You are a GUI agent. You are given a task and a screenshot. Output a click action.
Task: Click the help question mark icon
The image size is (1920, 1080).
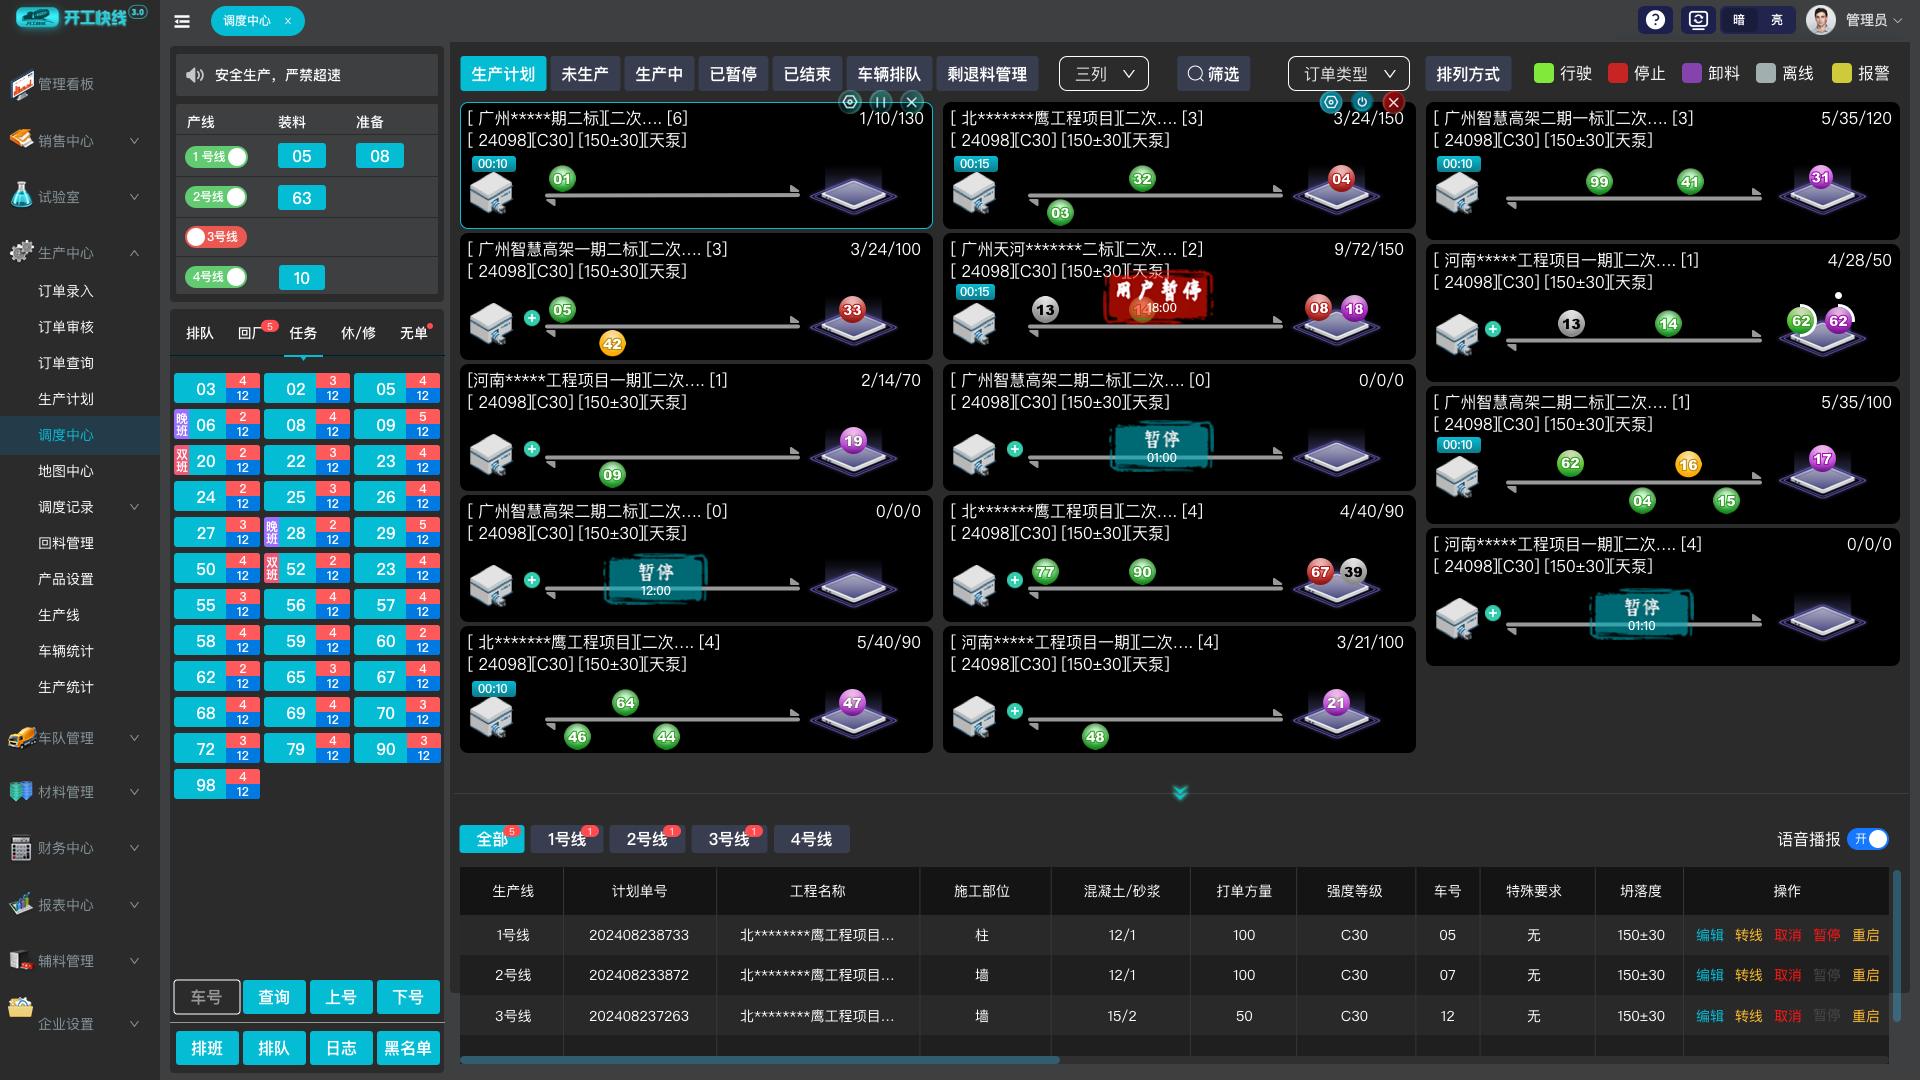[x=1655, y=20]
